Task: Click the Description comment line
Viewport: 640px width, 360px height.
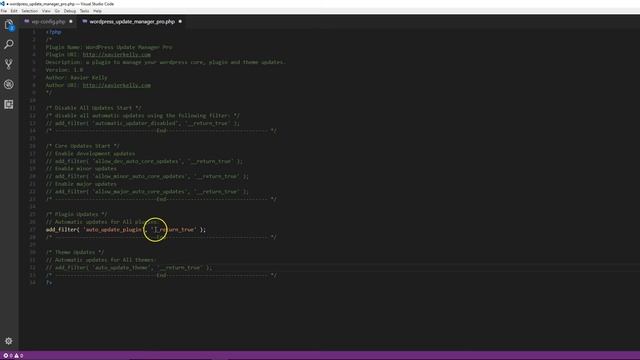Action: [165, 62]
